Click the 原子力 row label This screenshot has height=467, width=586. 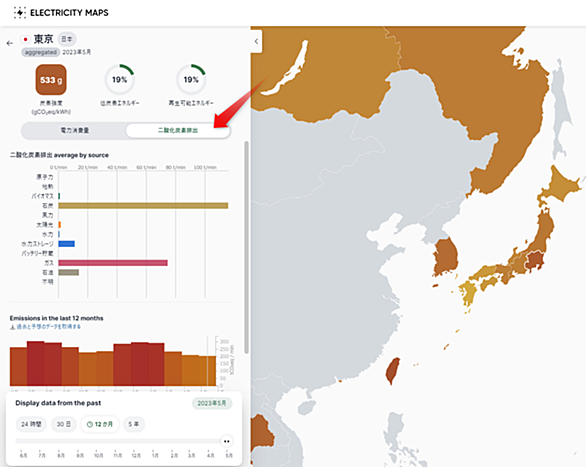click(x=45, y=177)
